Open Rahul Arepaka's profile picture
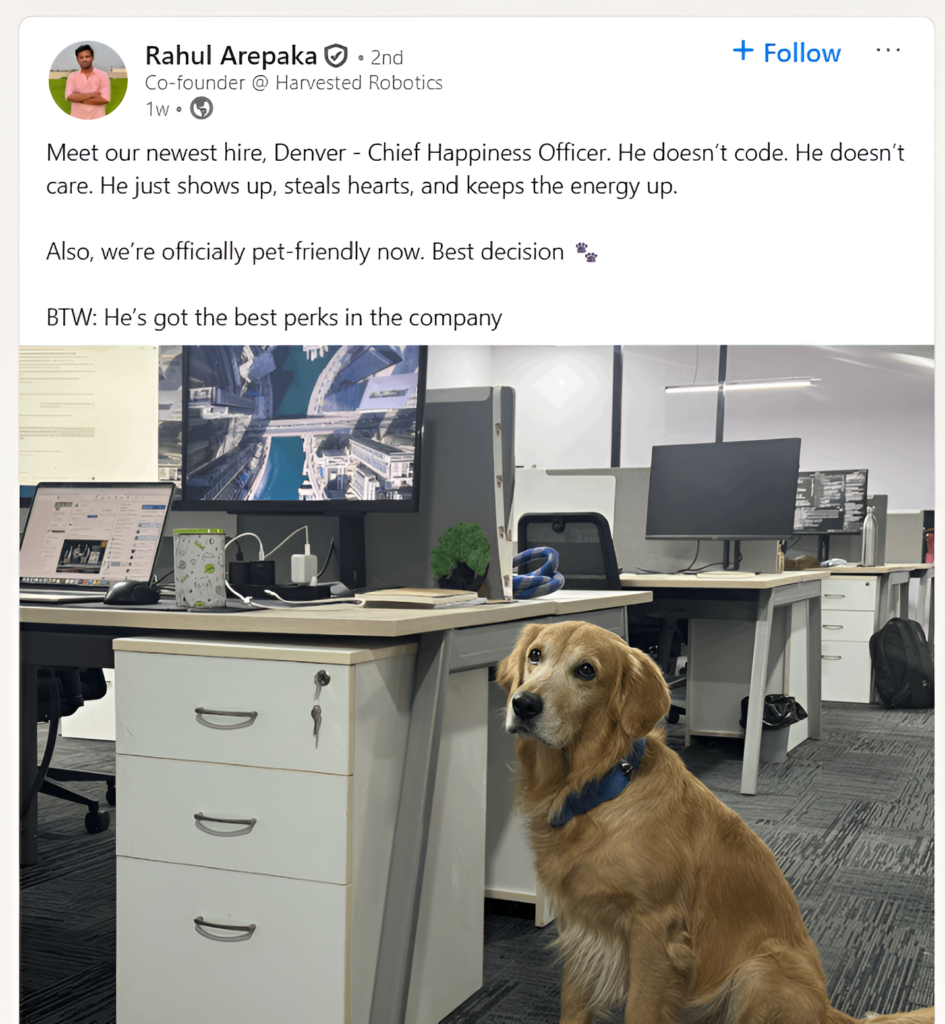The width and height of the screenshot is (945, 1024). [88, 80]
